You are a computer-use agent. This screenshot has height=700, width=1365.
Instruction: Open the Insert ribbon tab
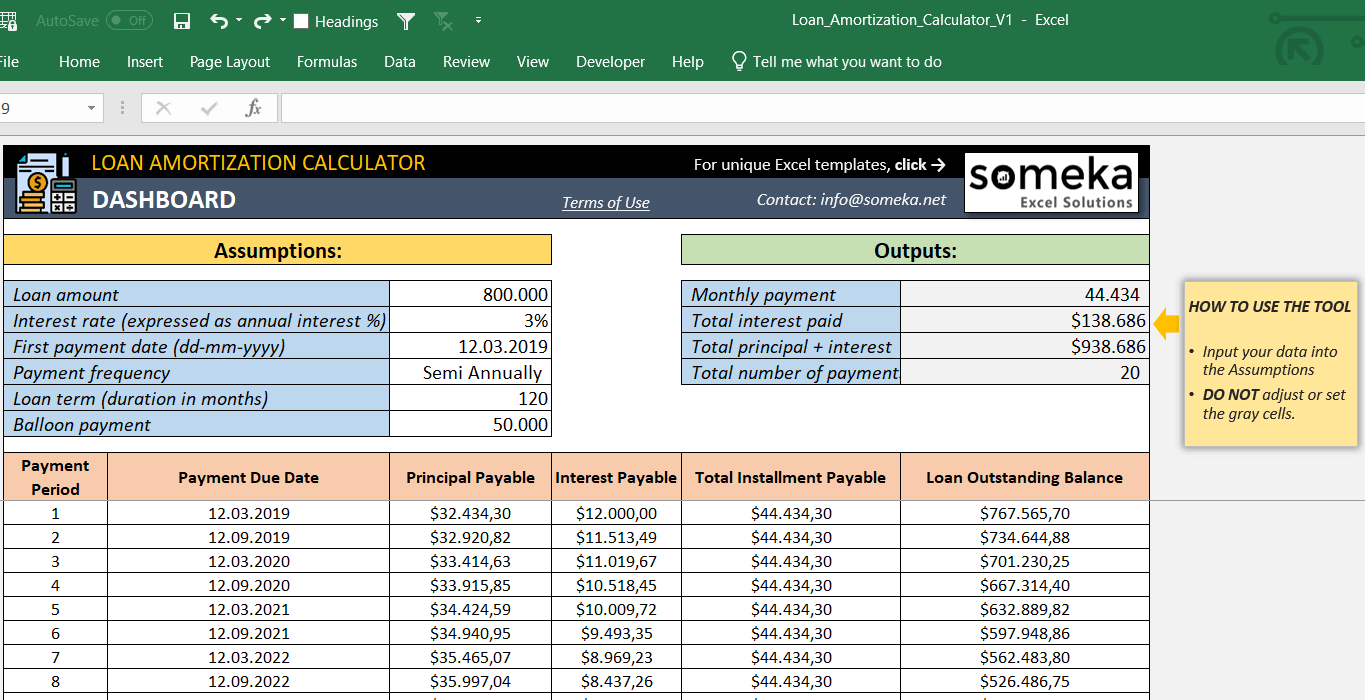(145, 62)
